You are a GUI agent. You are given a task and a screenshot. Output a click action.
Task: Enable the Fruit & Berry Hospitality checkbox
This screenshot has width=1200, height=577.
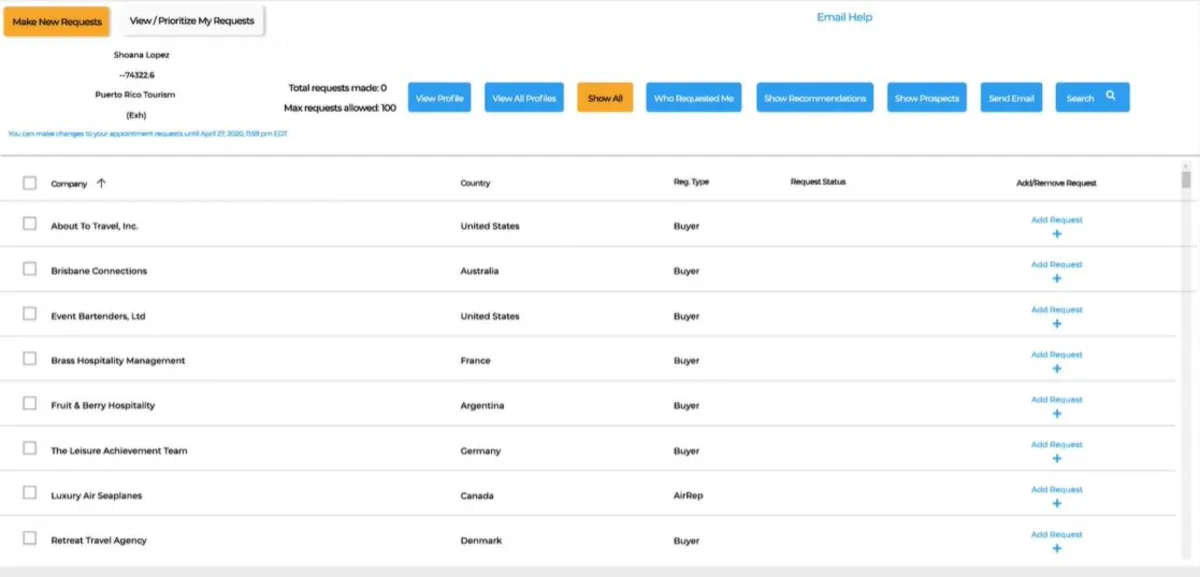pyautogui.click(x=30, y=404)
